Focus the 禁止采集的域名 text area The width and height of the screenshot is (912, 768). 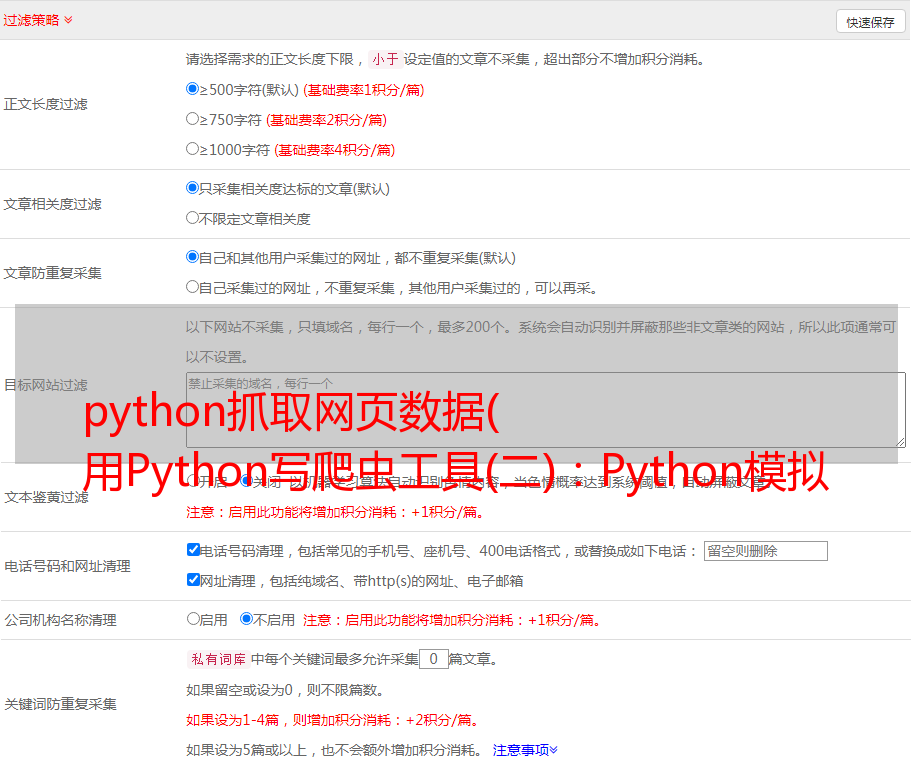click(546, 410)
